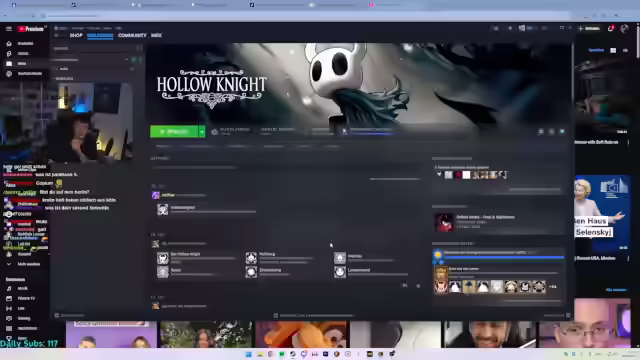Screen dimensions: 640x360
Task: Open the YouTube hamburger menu
Action: click(x=9, y=29)
